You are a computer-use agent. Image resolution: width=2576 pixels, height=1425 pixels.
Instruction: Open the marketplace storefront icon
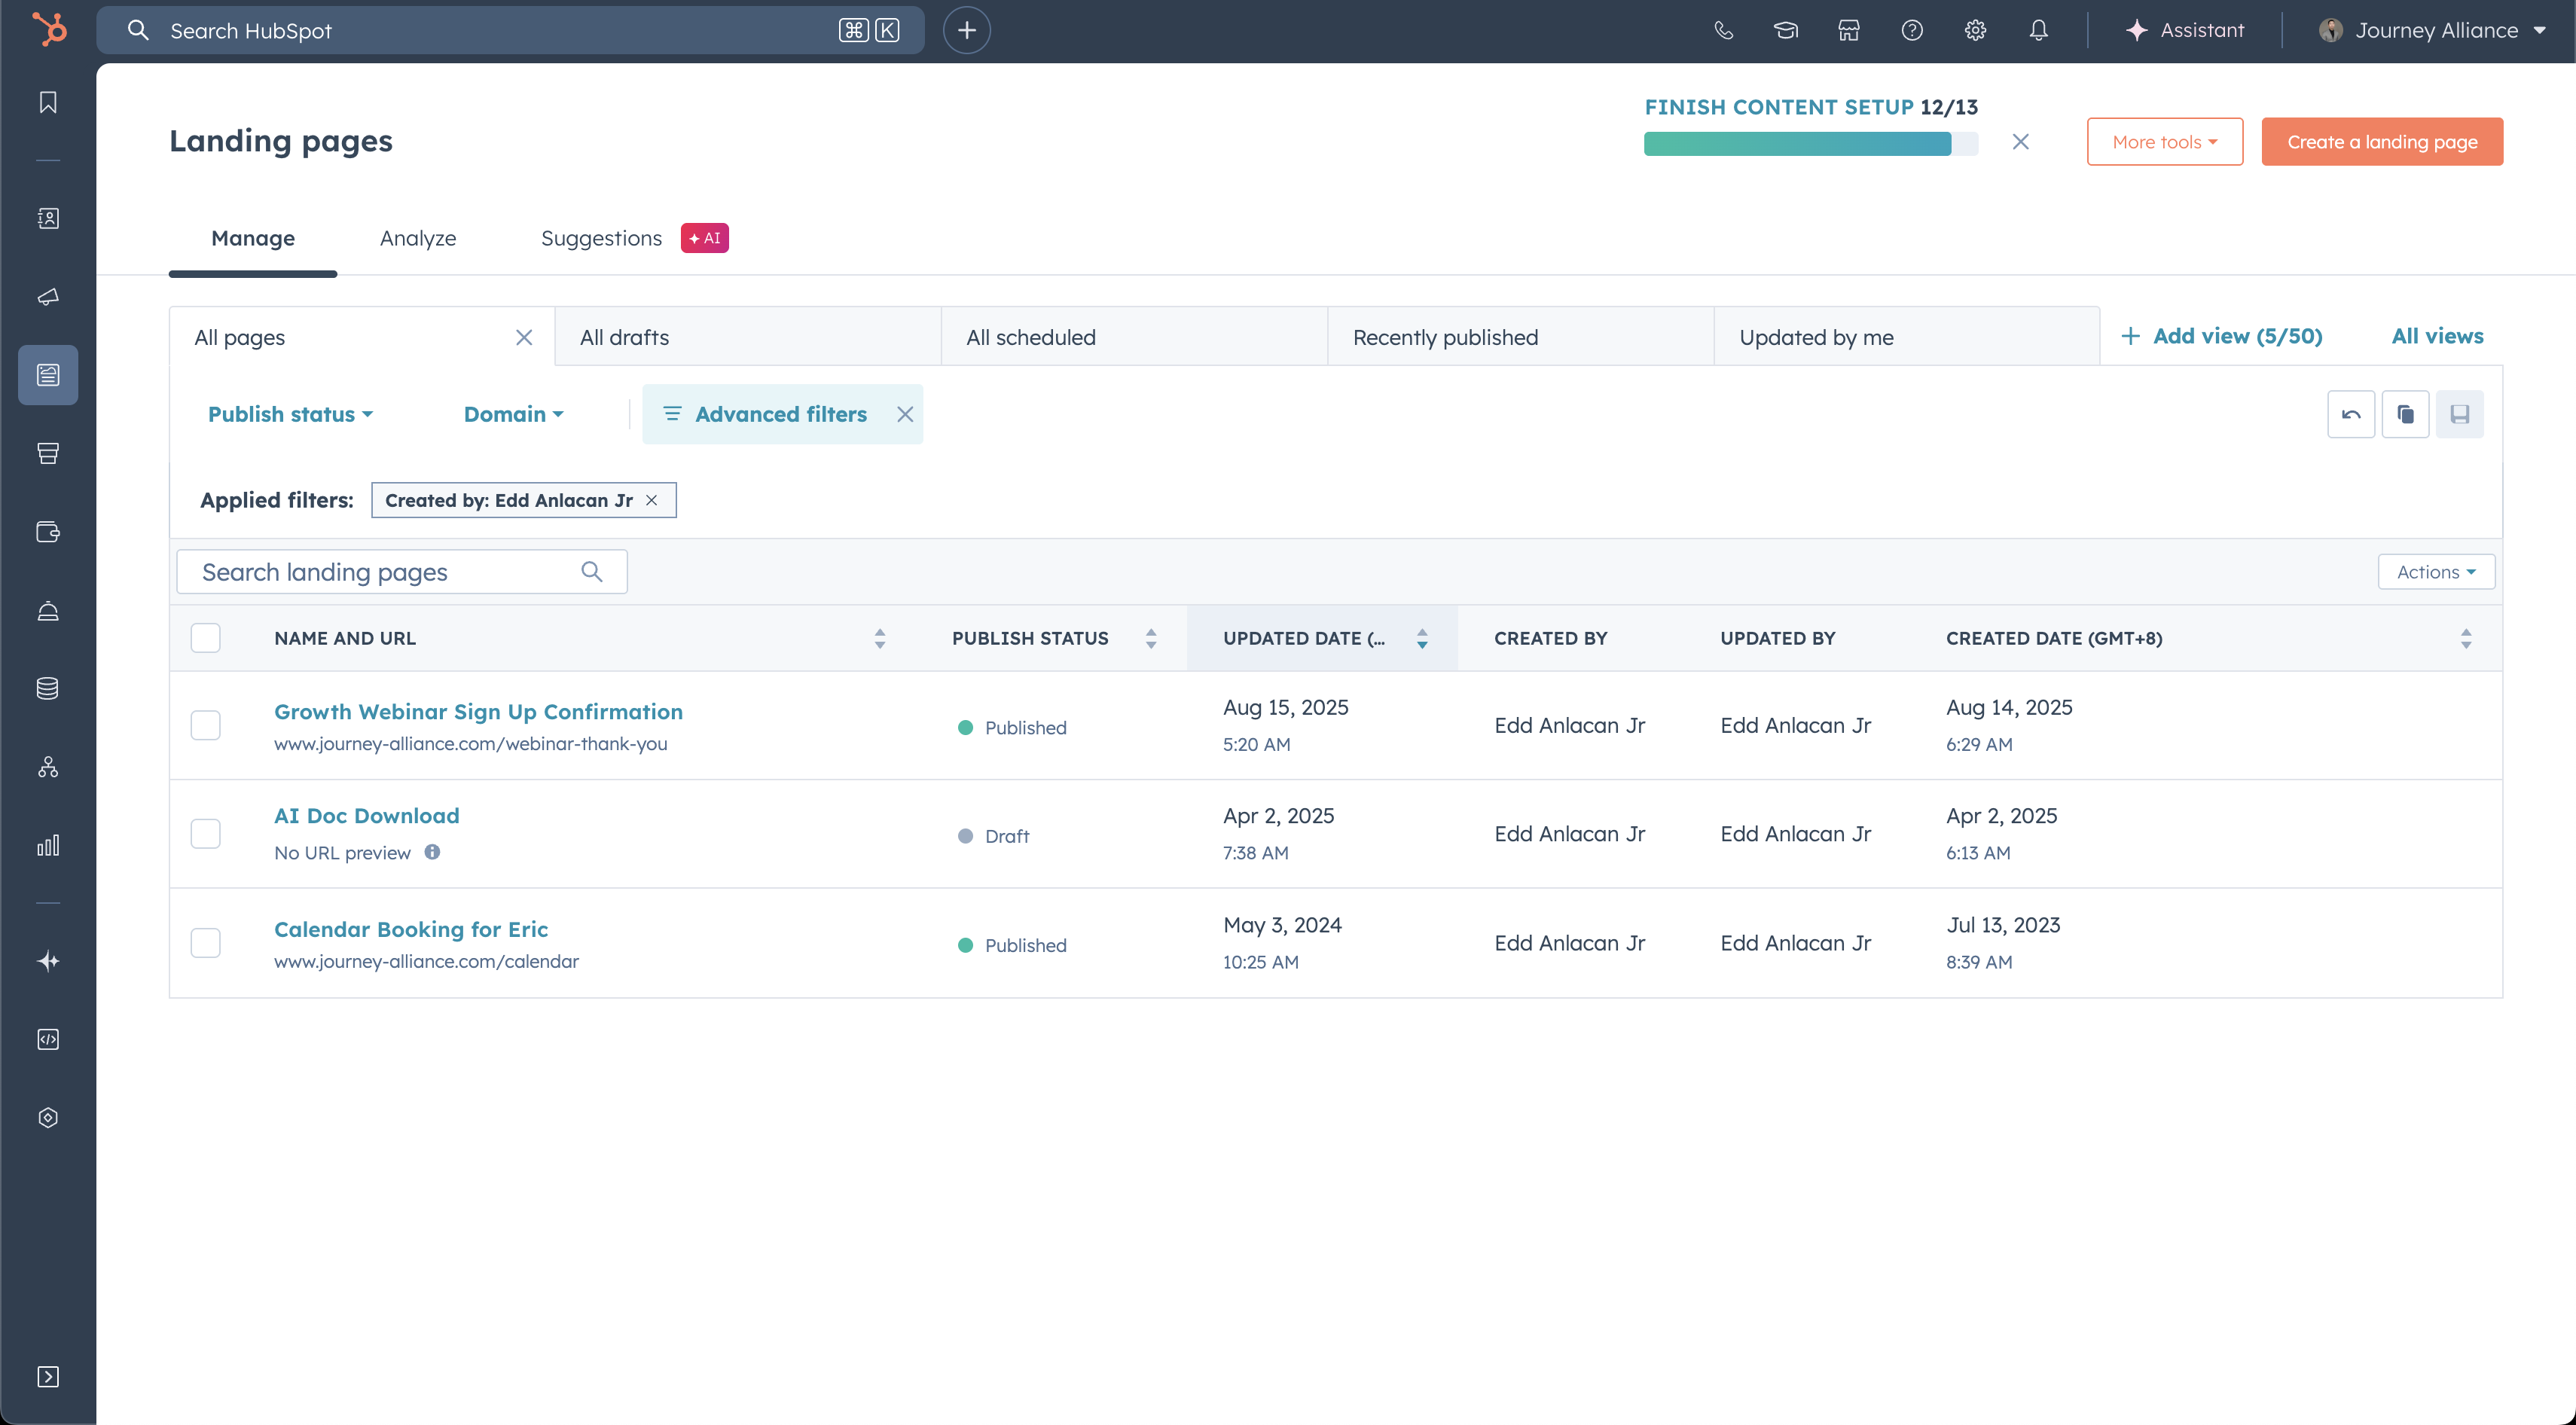pos(1848,30)
